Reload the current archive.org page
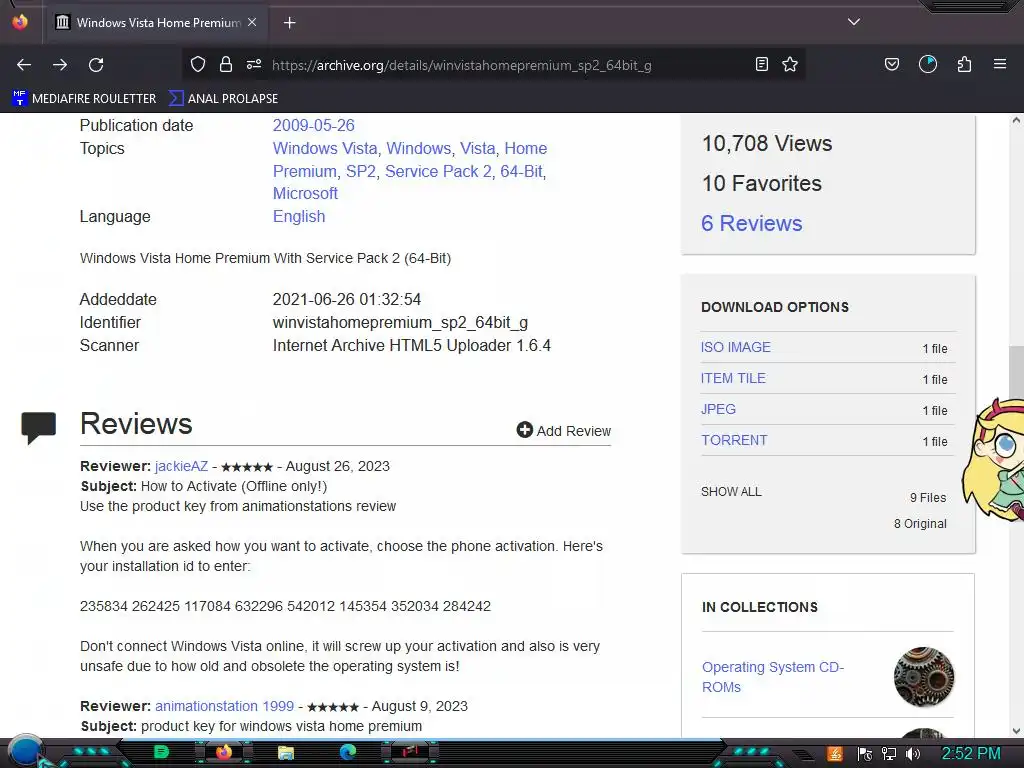 point(96,65)
